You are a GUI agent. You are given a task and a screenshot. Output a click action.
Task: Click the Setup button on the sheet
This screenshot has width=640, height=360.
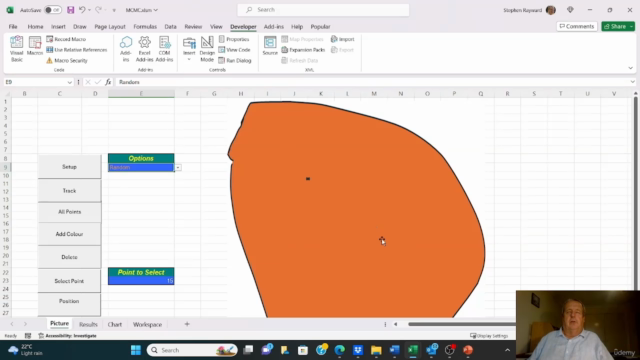click(x=69, y=167)
